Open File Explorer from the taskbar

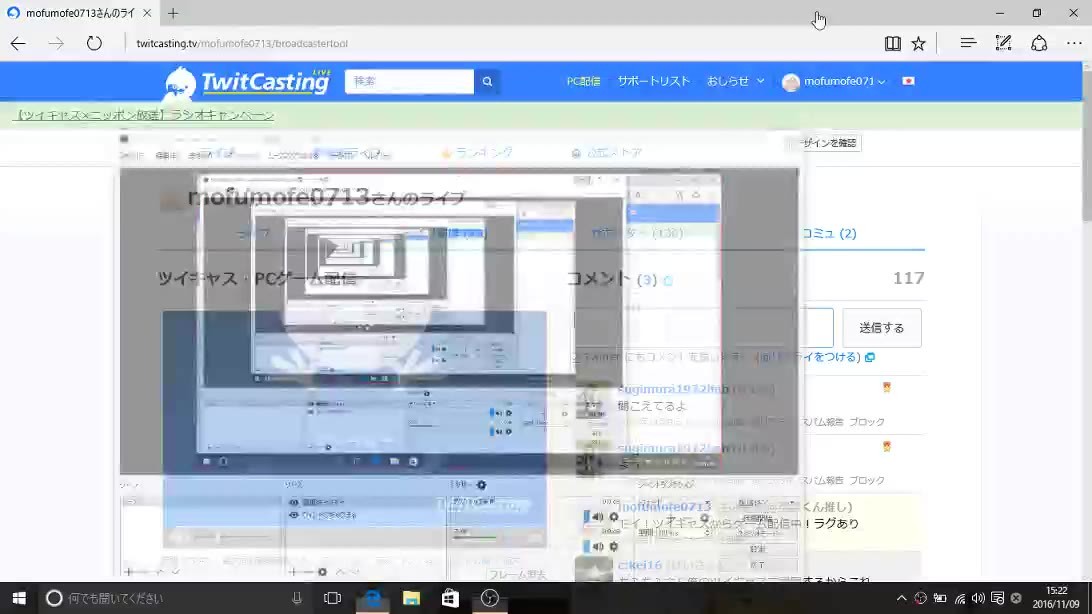(412, 598)
